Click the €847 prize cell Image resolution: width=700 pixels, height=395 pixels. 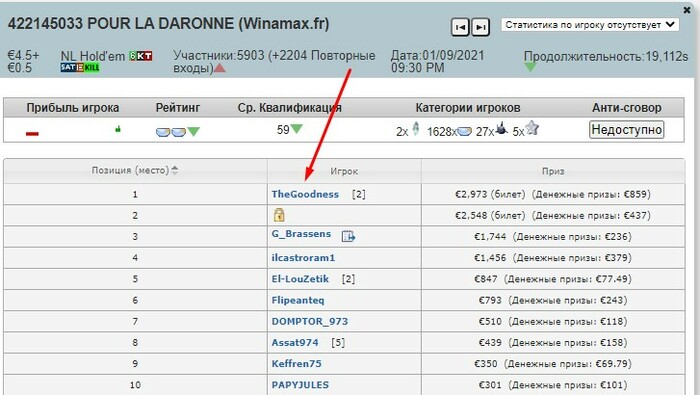553,279
